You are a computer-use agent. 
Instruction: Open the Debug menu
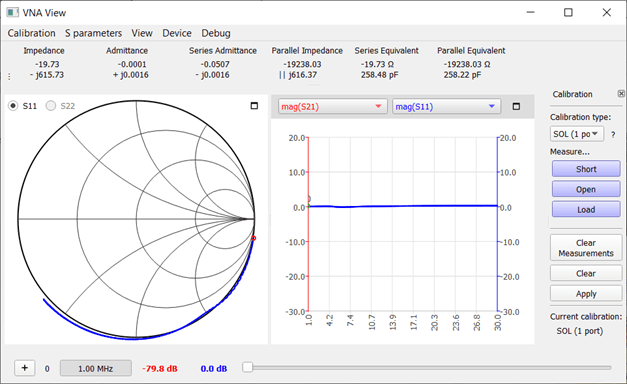point(216,33)
